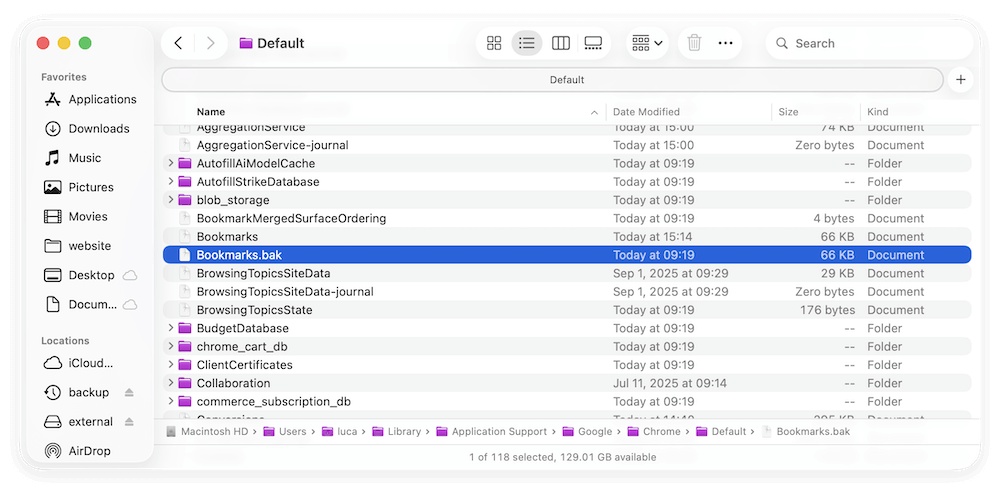Open the backup volume in sidebar
1000x489 pixels.
click(x=77, y=393)
